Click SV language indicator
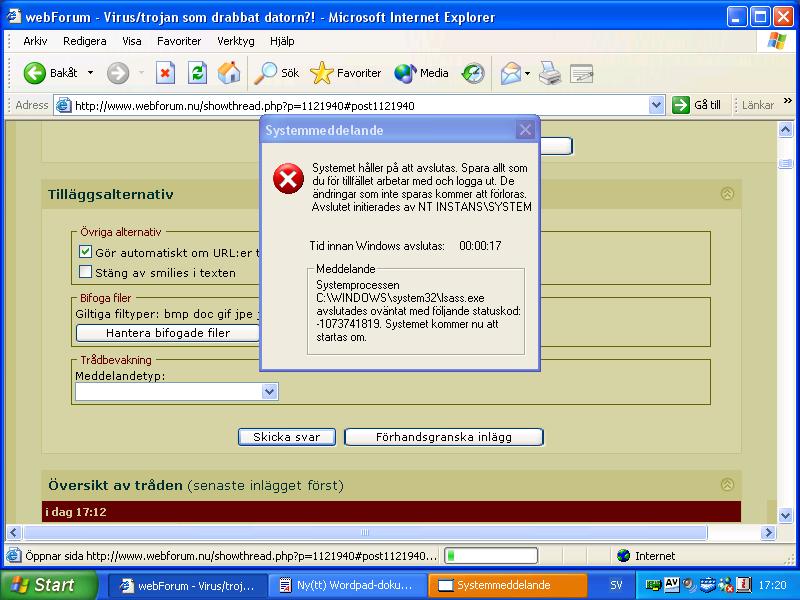Viewport: 800px width, 600px height. [x=616, y=586]
